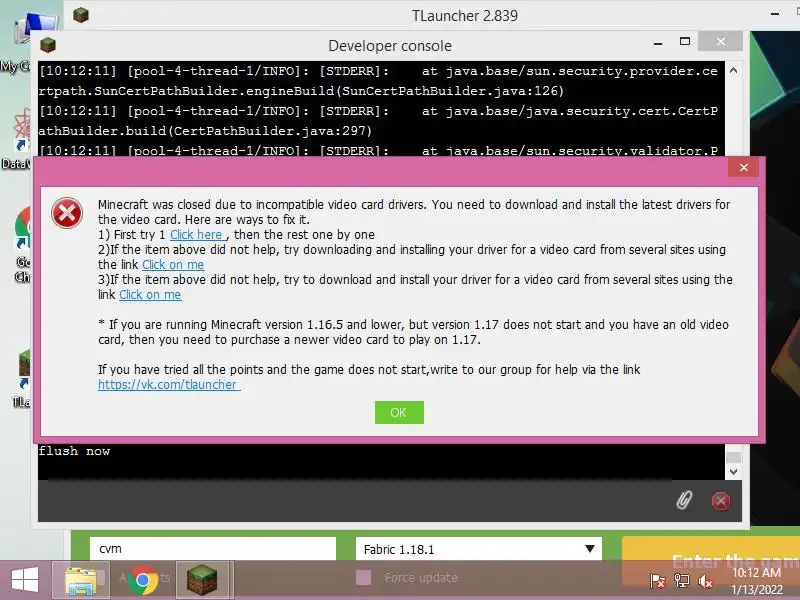Click the network tray icon
This screenshot has height=600, width=800.
(x=682, y=581)
